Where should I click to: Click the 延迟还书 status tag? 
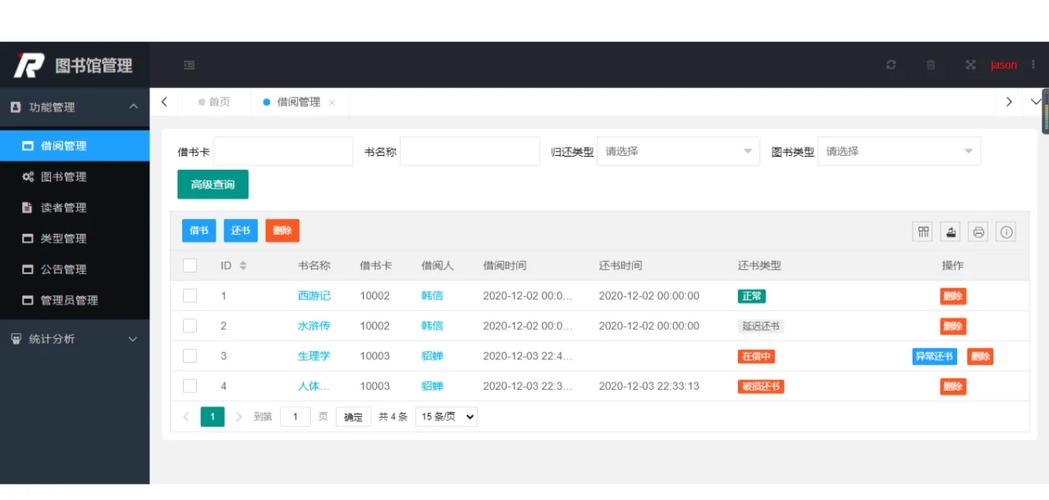[x=761, y=326]
